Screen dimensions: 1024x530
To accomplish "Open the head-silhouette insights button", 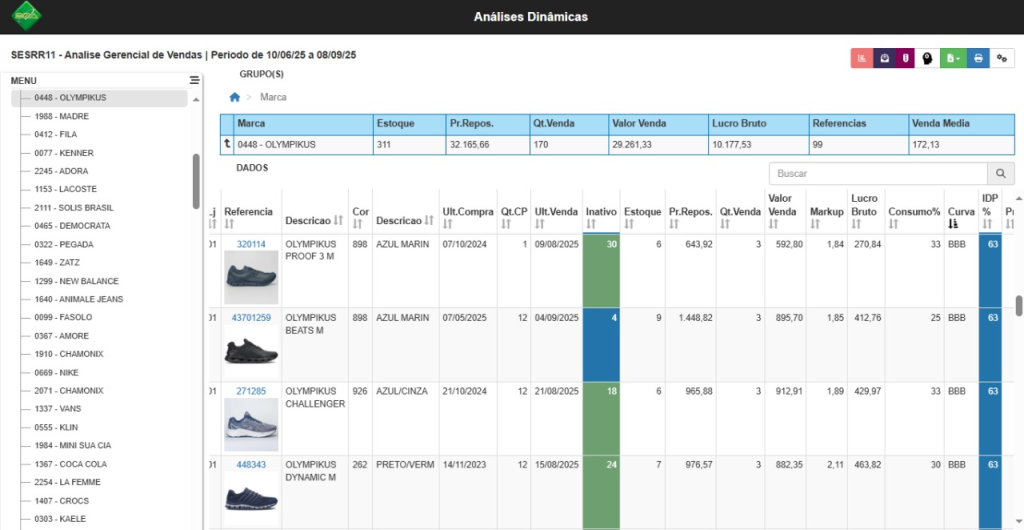I will point(927,58).
